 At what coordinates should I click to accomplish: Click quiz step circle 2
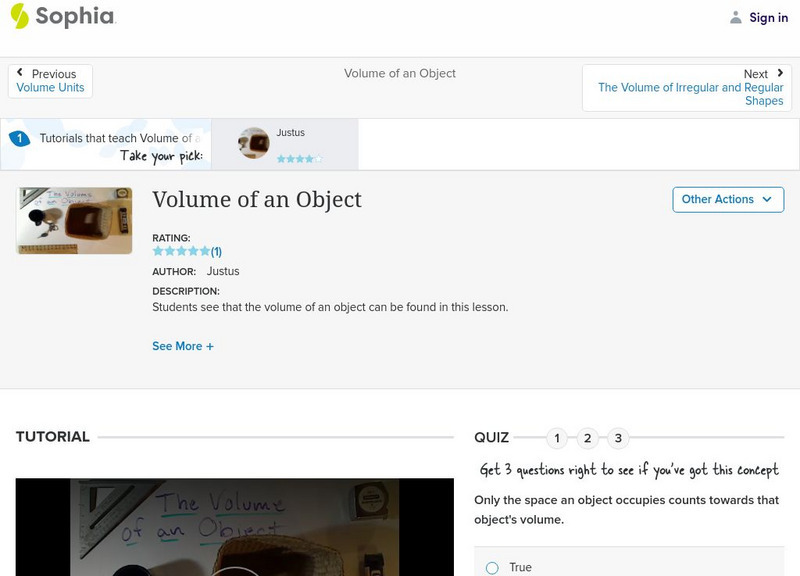pyautogui.click(x=588, y=437)
